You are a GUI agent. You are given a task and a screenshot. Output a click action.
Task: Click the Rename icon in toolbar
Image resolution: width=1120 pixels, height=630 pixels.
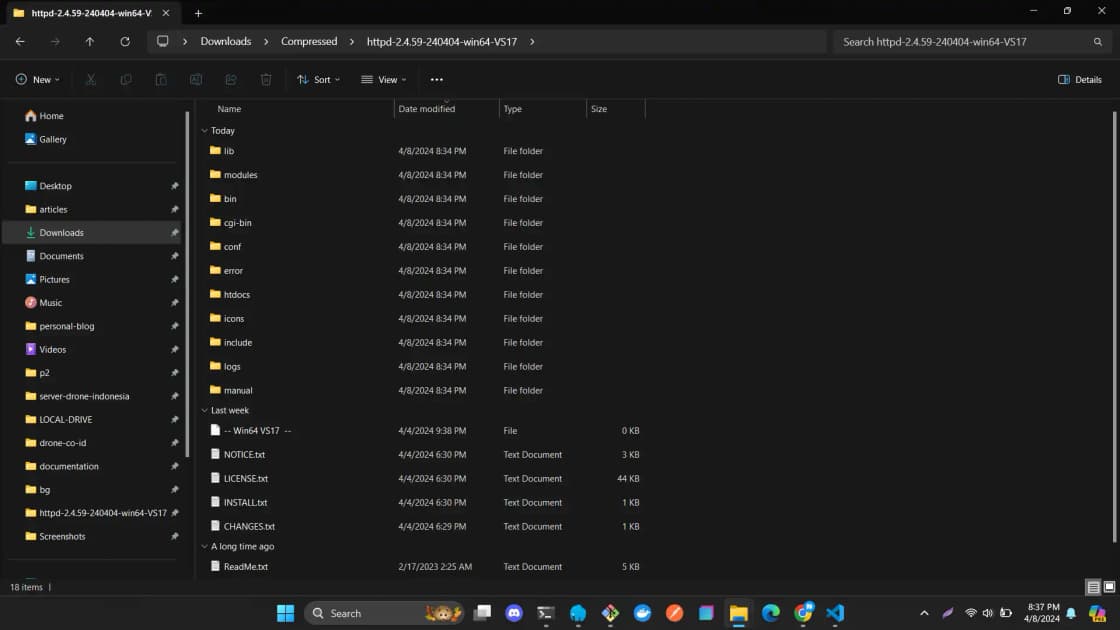[x=196, y=79]
